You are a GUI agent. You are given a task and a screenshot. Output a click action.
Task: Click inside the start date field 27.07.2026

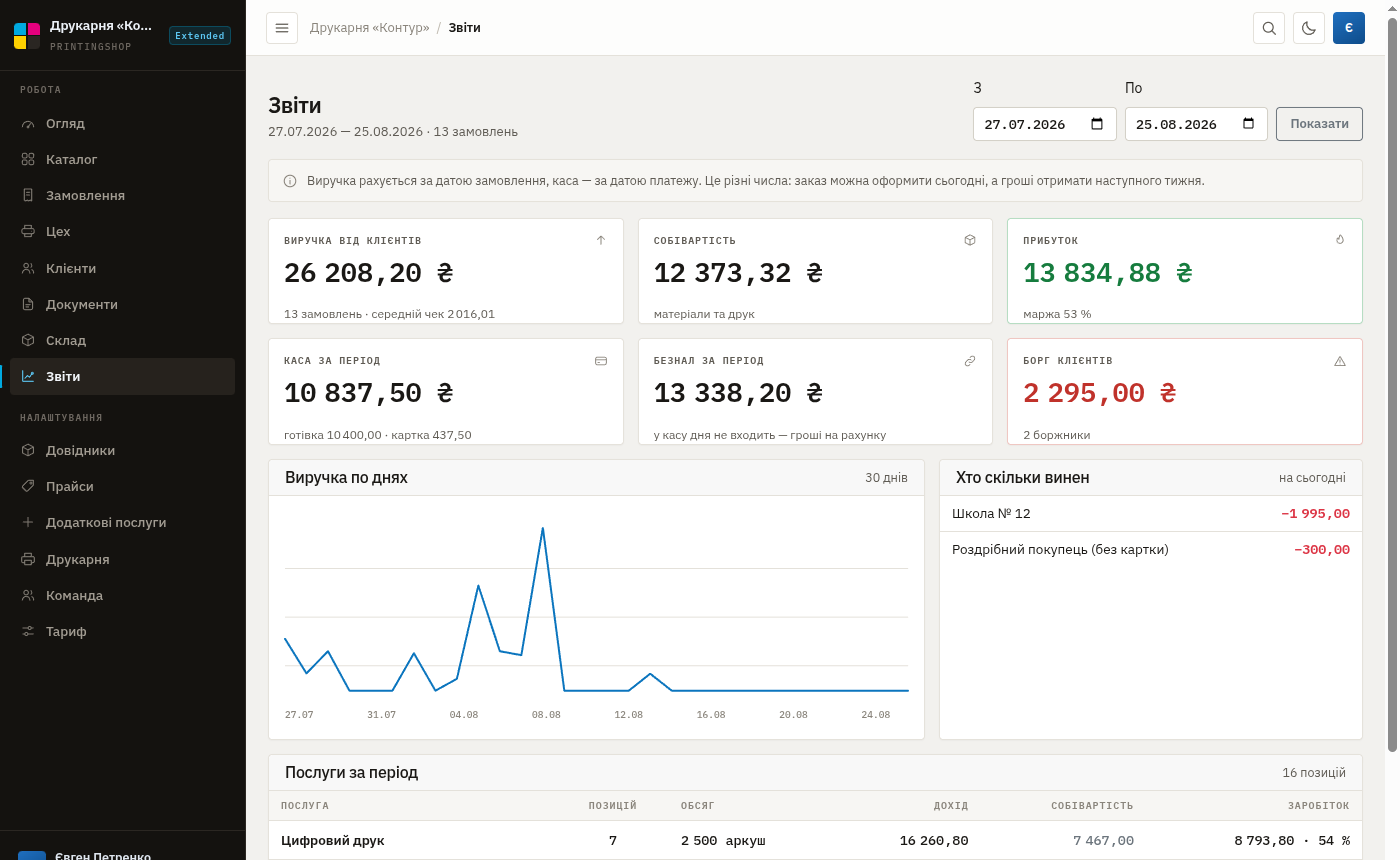point(1045,124)
